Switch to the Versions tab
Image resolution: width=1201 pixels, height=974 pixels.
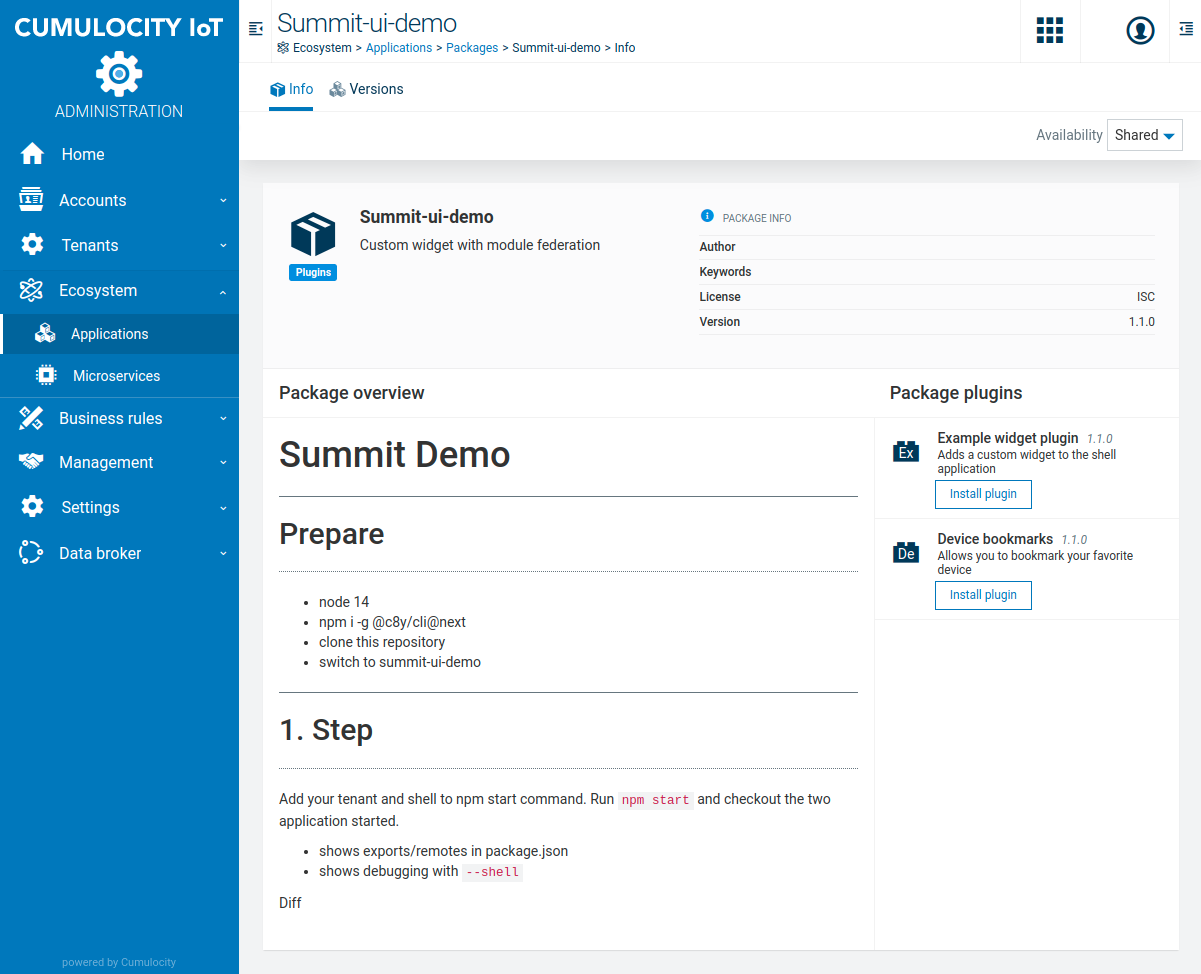366,89
